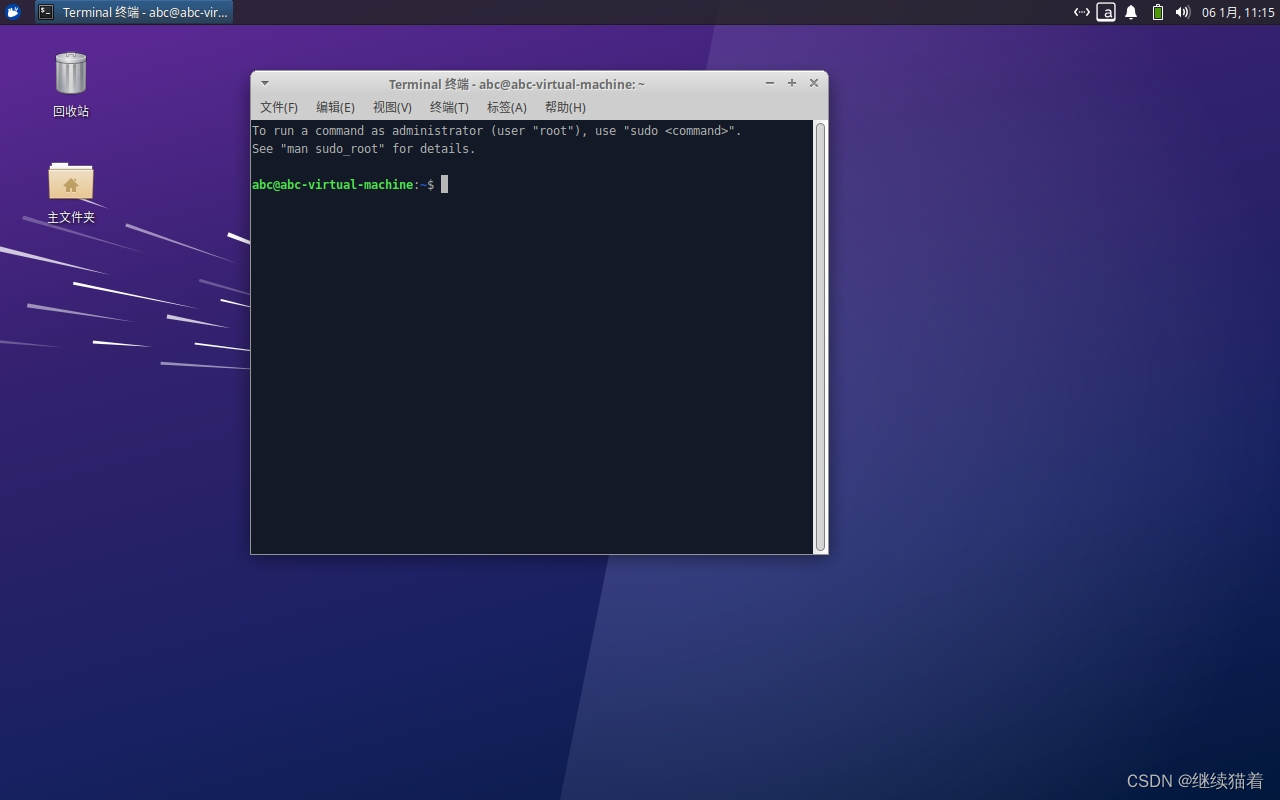Viewport: 1280px width, 800px height.
Task: Click the terminal prompt input area
Action: (443, 184)
